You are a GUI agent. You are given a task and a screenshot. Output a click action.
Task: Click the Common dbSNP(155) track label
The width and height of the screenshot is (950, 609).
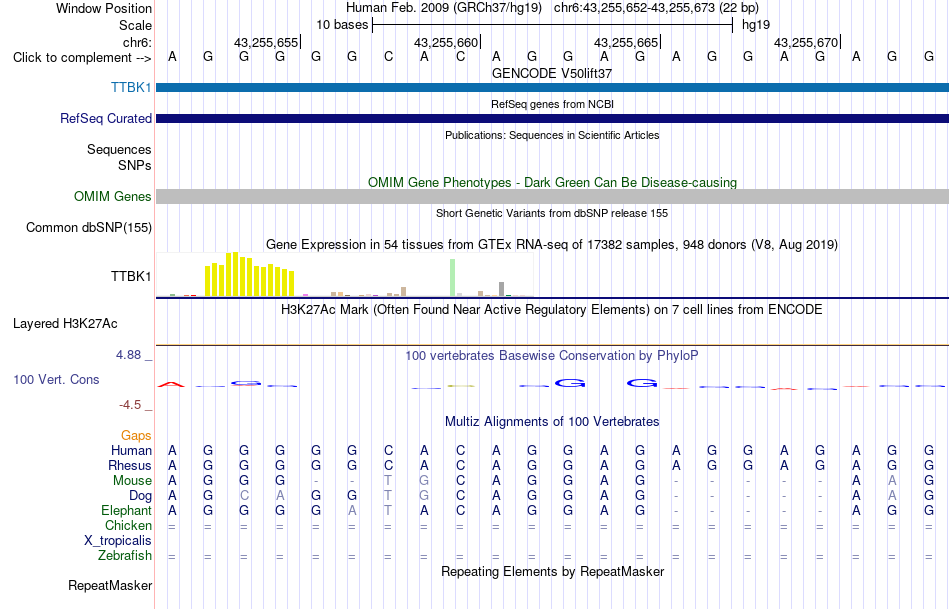click(x=88, y=227)
